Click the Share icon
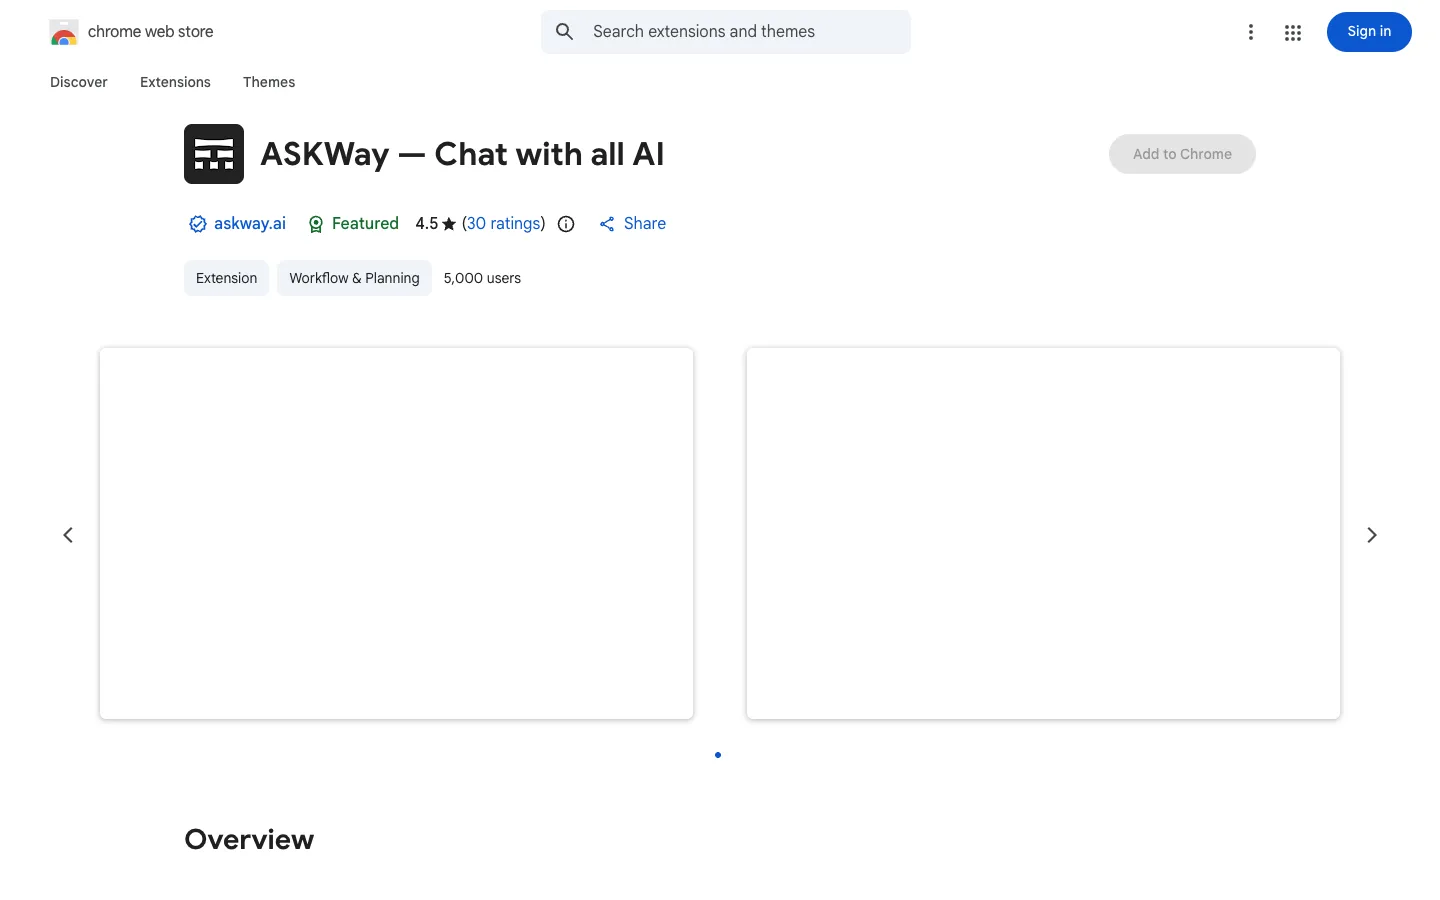 (607, 224)
